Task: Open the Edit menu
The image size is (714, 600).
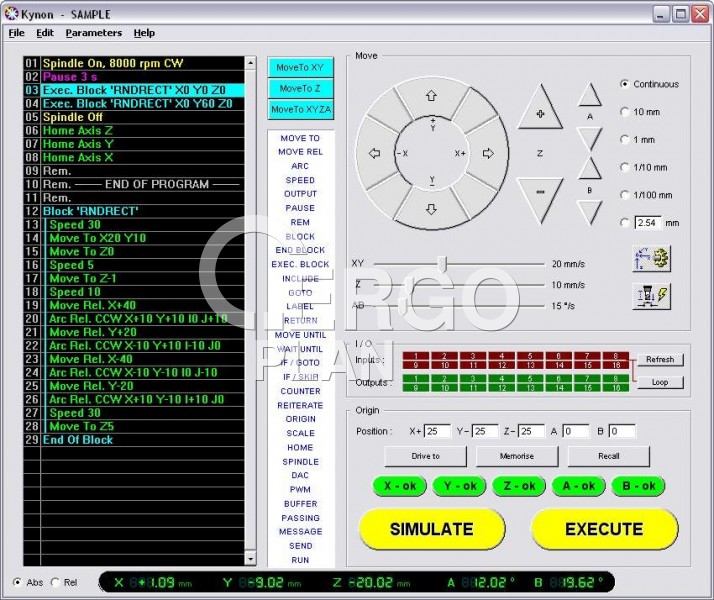Action: pos(45,33)
